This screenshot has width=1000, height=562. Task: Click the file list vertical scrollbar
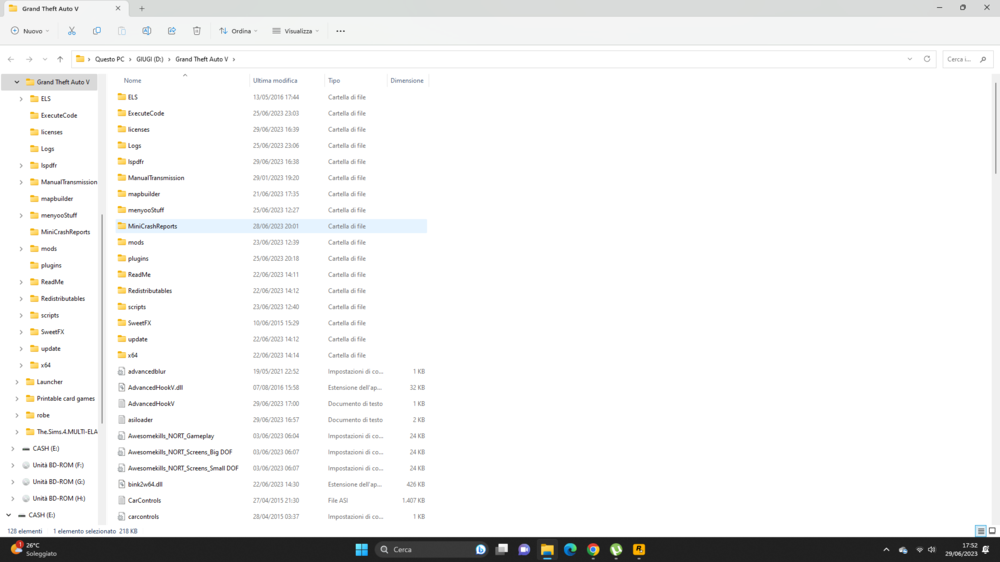click(x=995, y=128)
